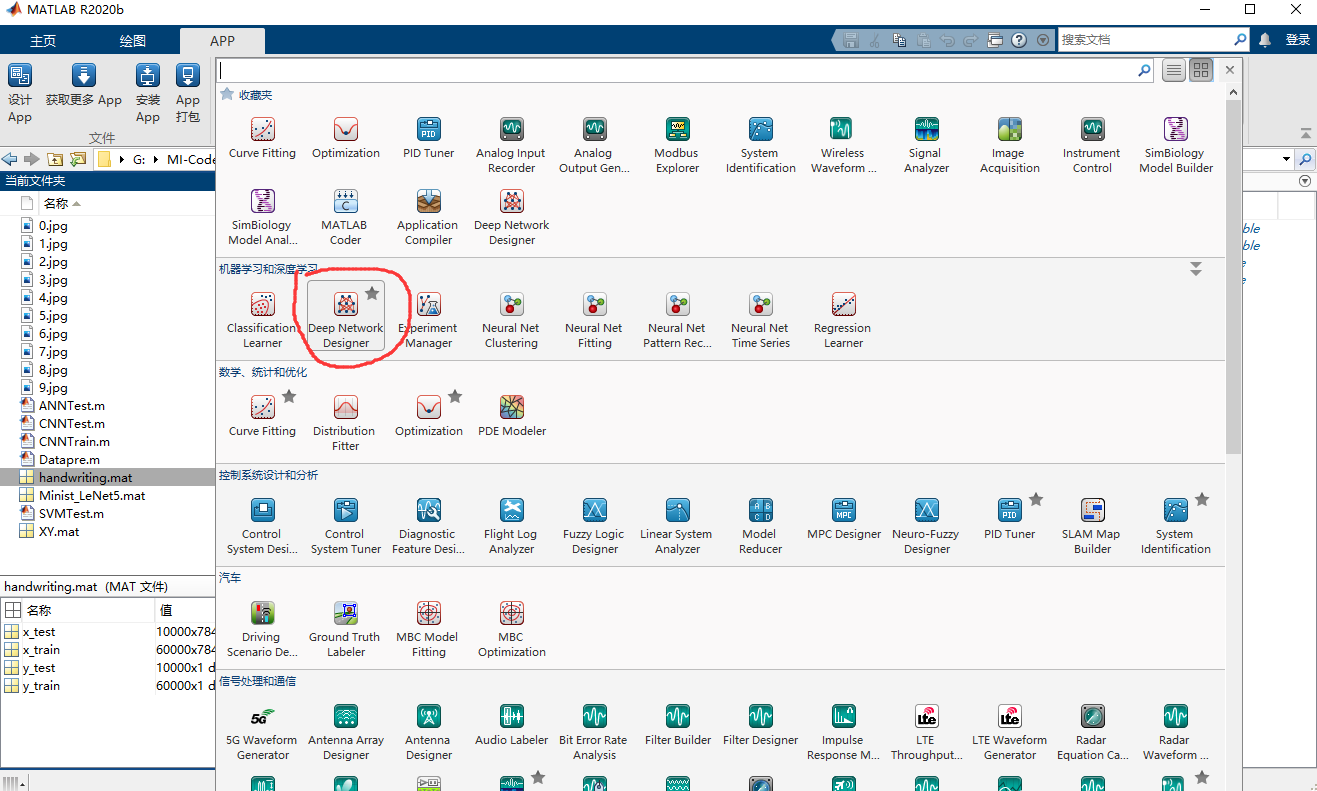
Task: Launch Ground Truth Labeler app
Action: point(345,629)
